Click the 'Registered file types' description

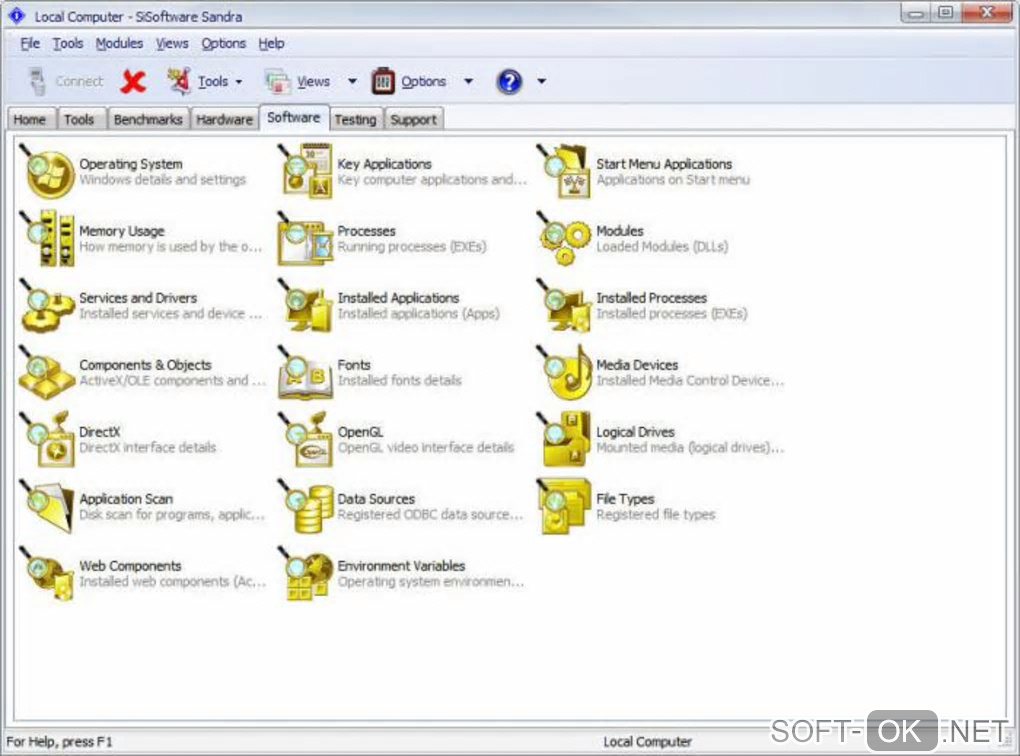(x=656, y=515)
